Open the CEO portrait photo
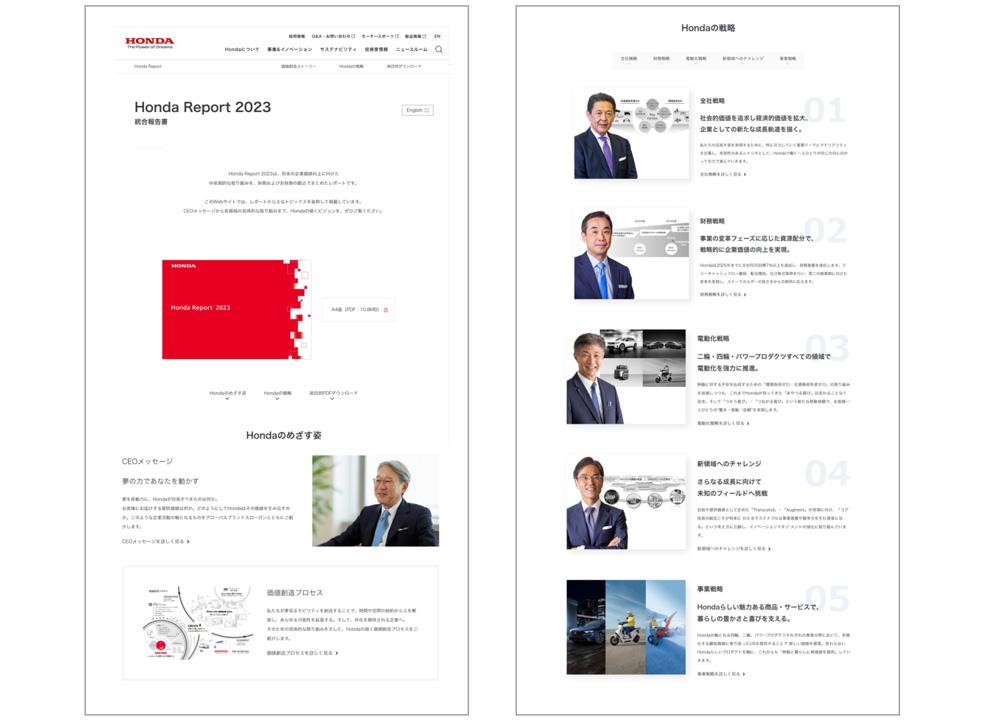 point(375,501)
